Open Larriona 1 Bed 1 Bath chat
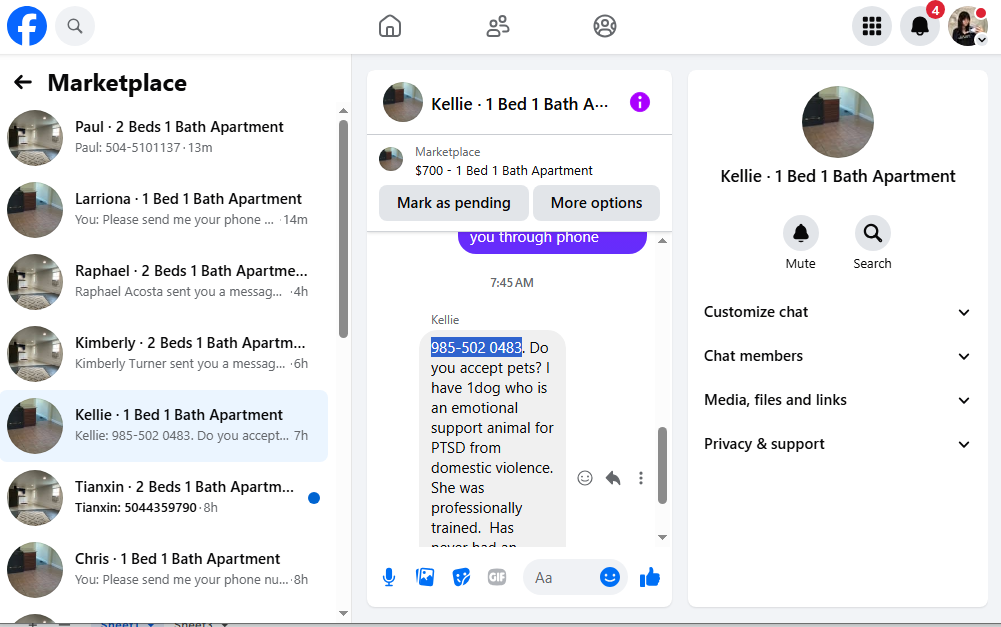Screen dimensions: 1001x627 (164, 209)
